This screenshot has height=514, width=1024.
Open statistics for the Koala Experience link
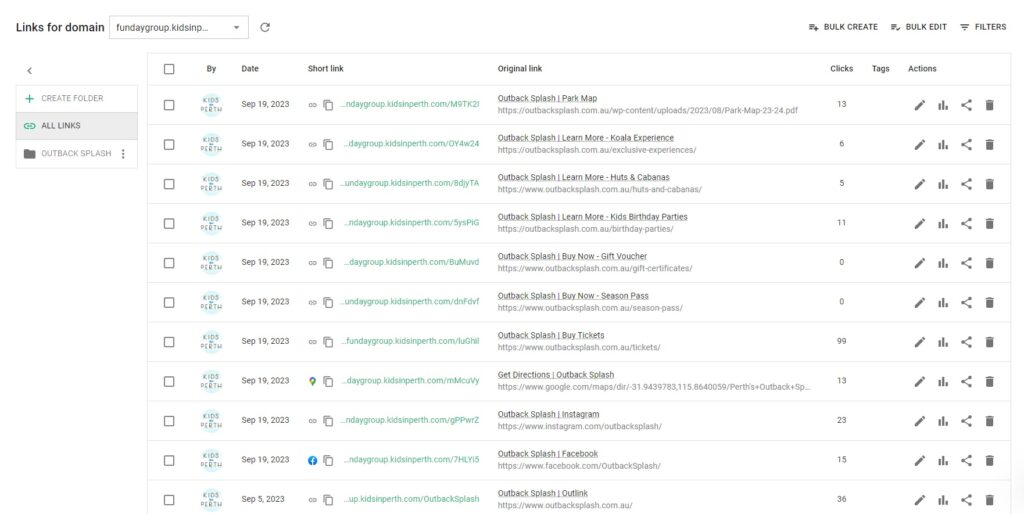943,144
